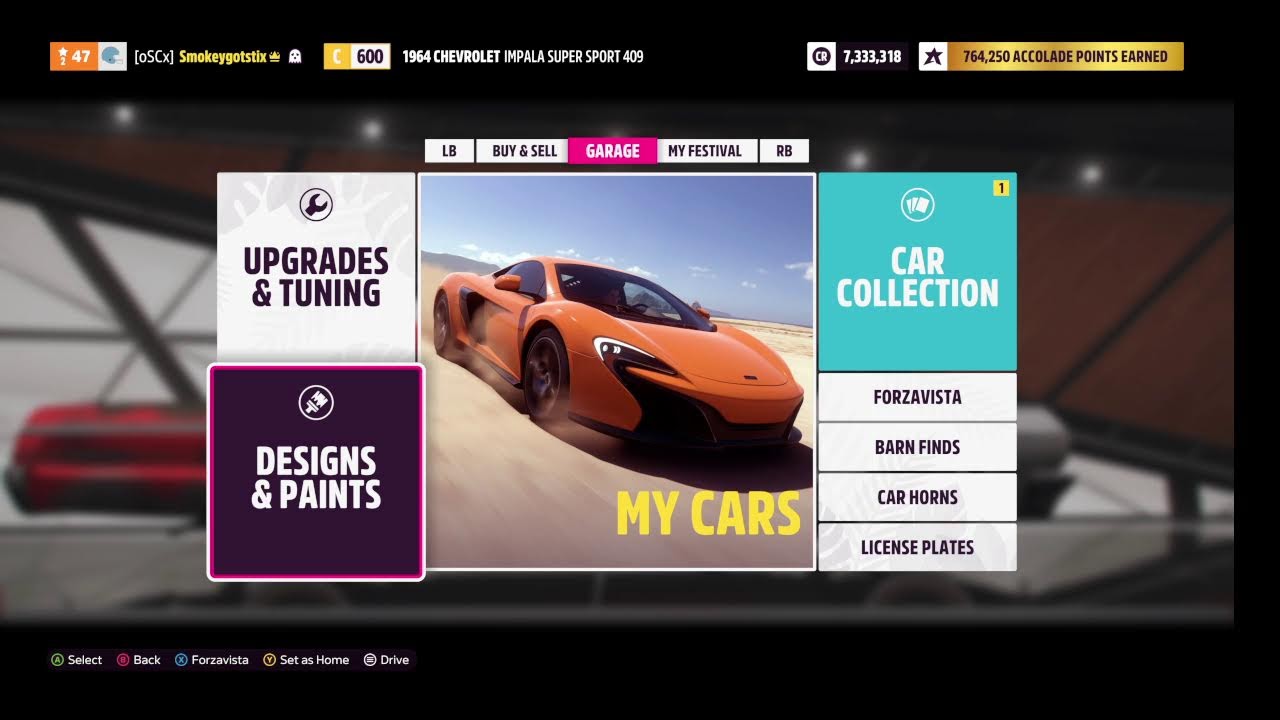Click the orange level 47 badge
The image size is (1280, 720).
[72, 57]
